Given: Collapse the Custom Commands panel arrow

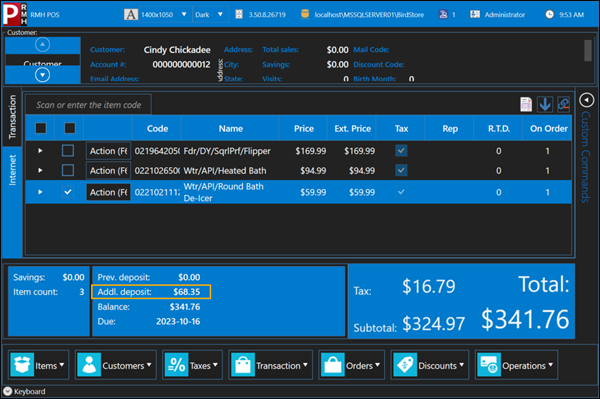Looking at the screenshot, I should tap(586, 100).
